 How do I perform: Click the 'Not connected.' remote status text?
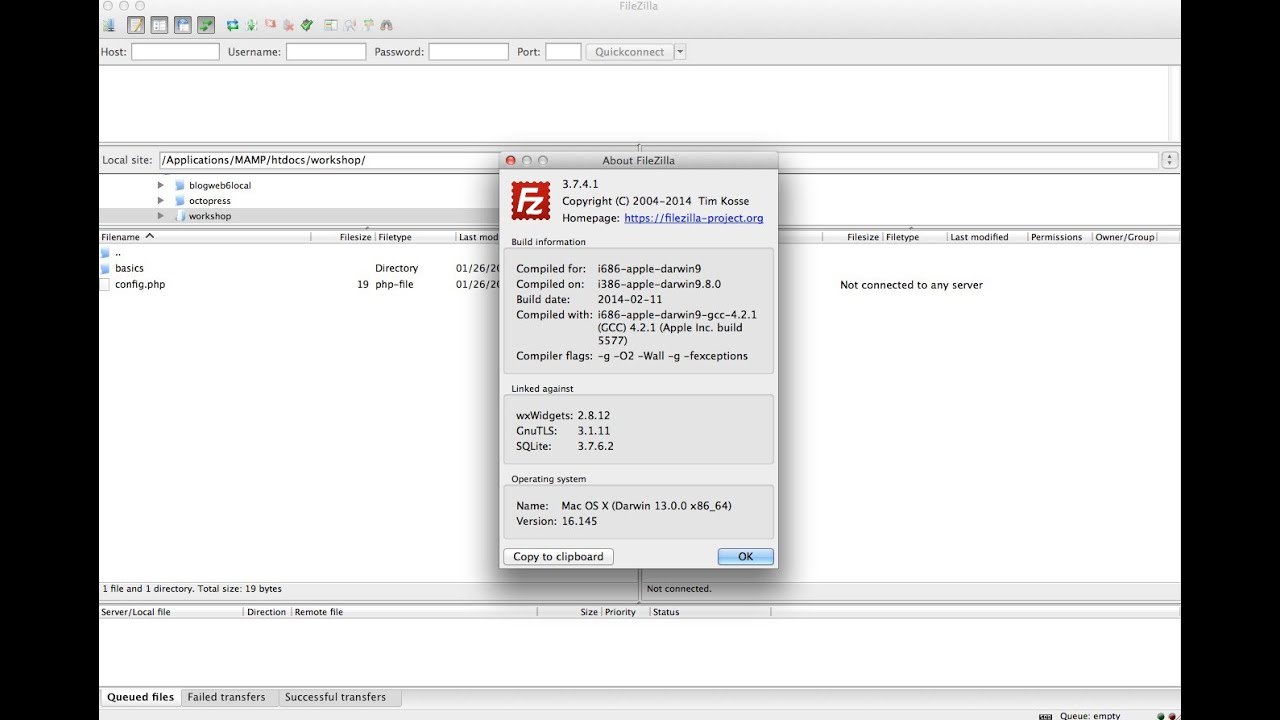[x=679, y=589]
